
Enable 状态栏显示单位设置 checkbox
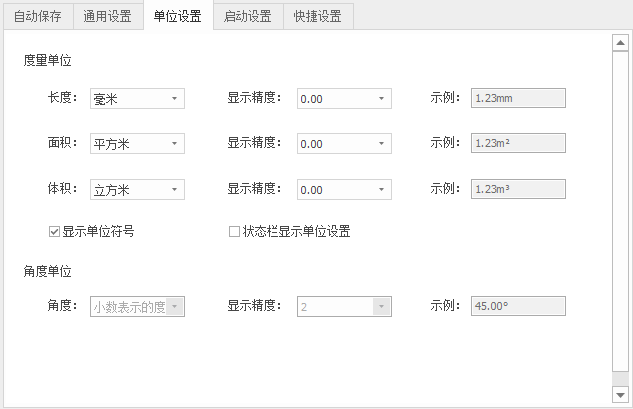click(x=235, y=232)
